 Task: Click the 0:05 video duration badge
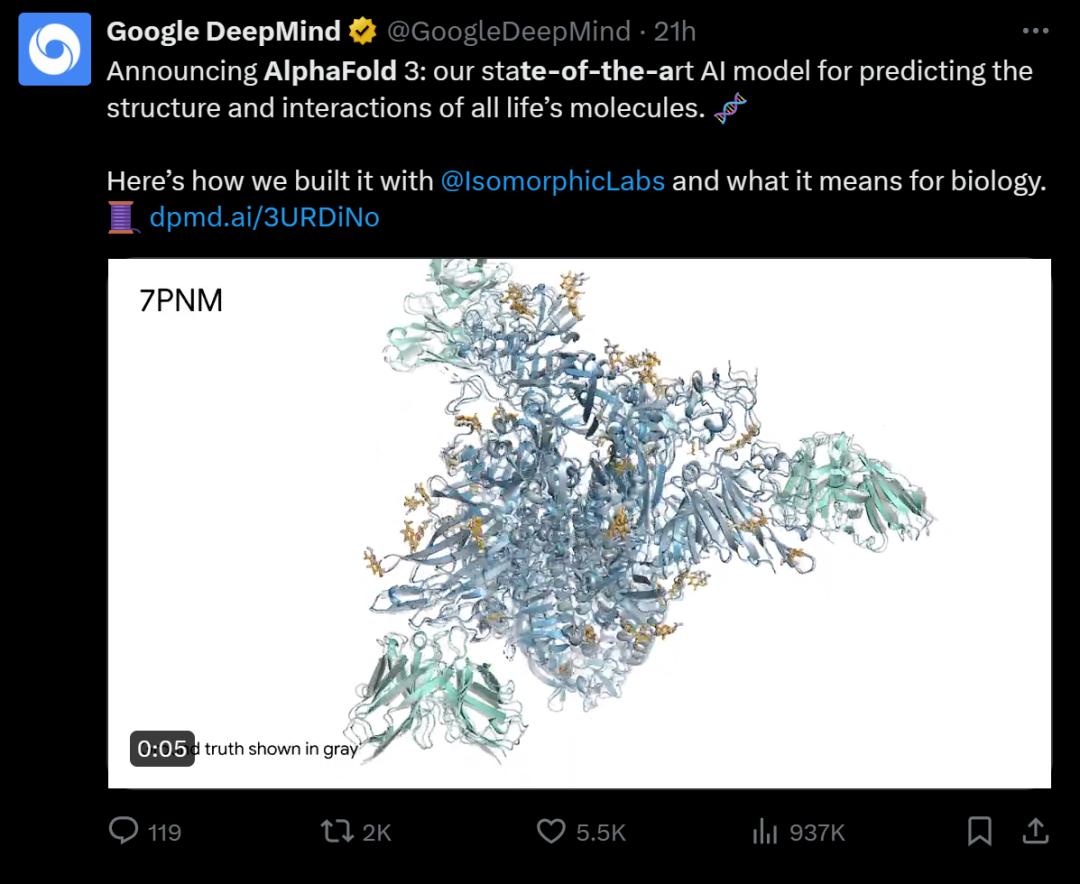162,748
